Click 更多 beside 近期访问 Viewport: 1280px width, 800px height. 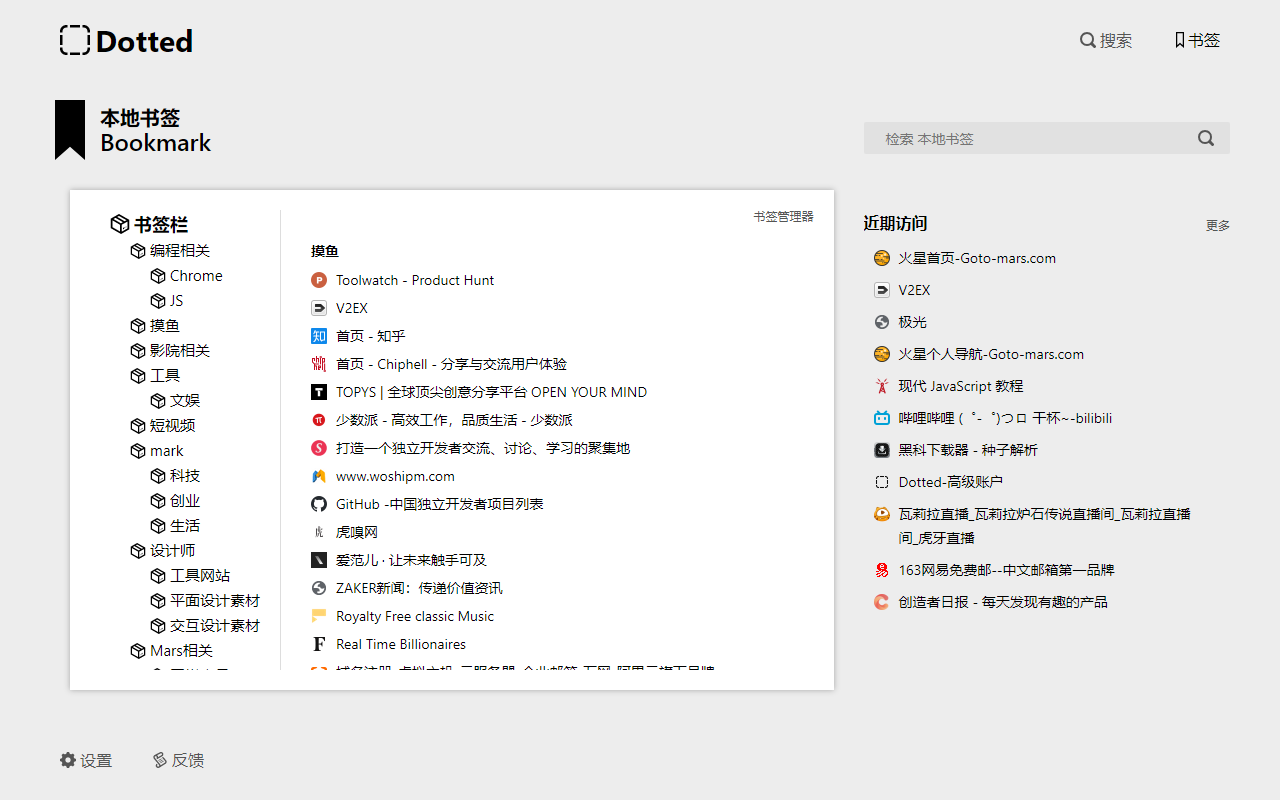tap(1217, 225)
